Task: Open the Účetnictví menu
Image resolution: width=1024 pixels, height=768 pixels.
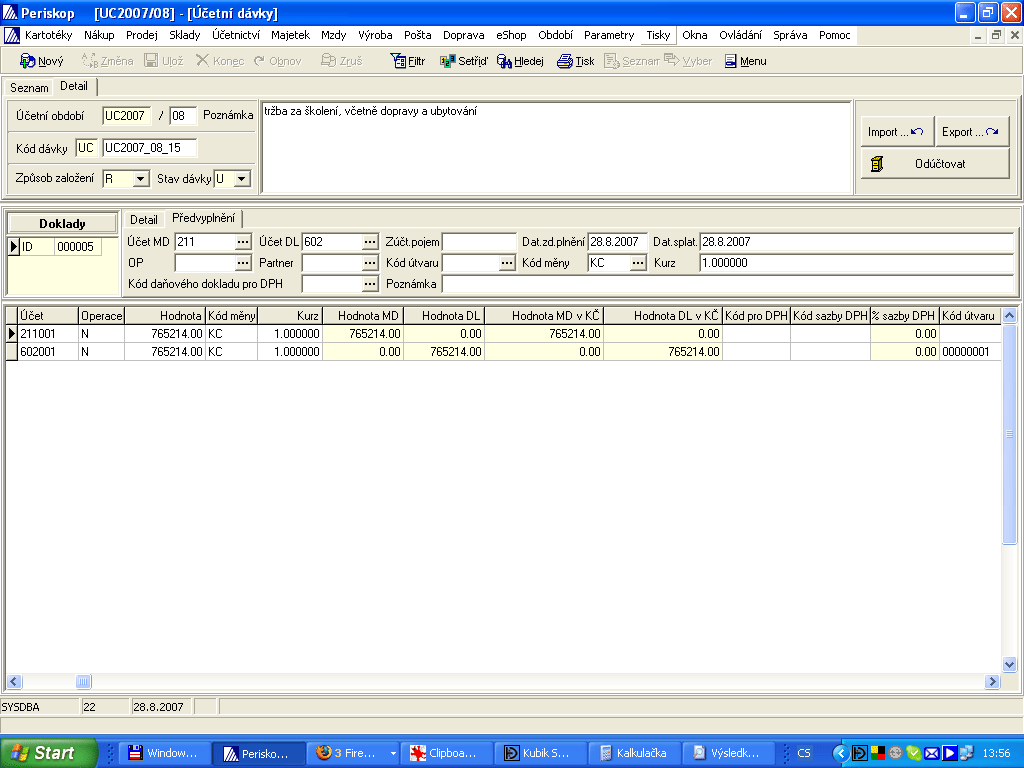Action: click(x=236, y=35)
